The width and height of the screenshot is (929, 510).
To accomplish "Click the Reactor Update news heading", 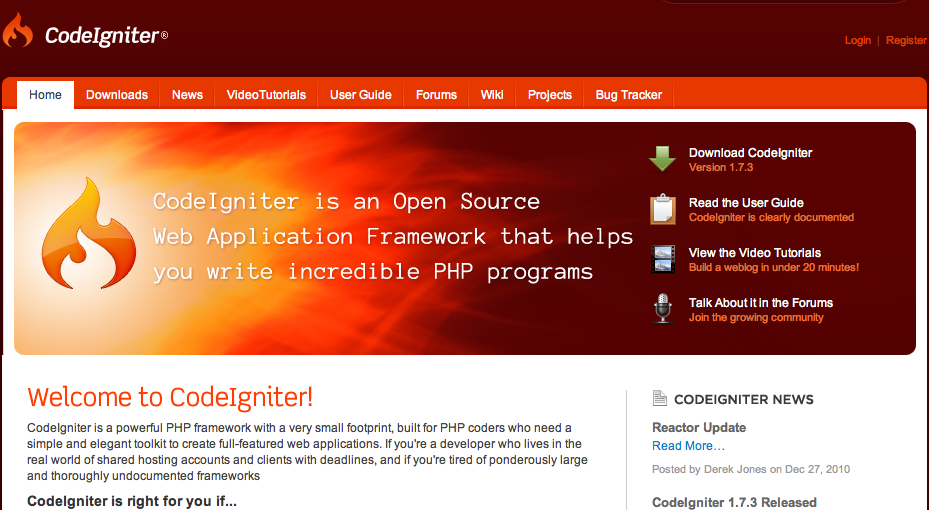I will (x=699, y=428).
